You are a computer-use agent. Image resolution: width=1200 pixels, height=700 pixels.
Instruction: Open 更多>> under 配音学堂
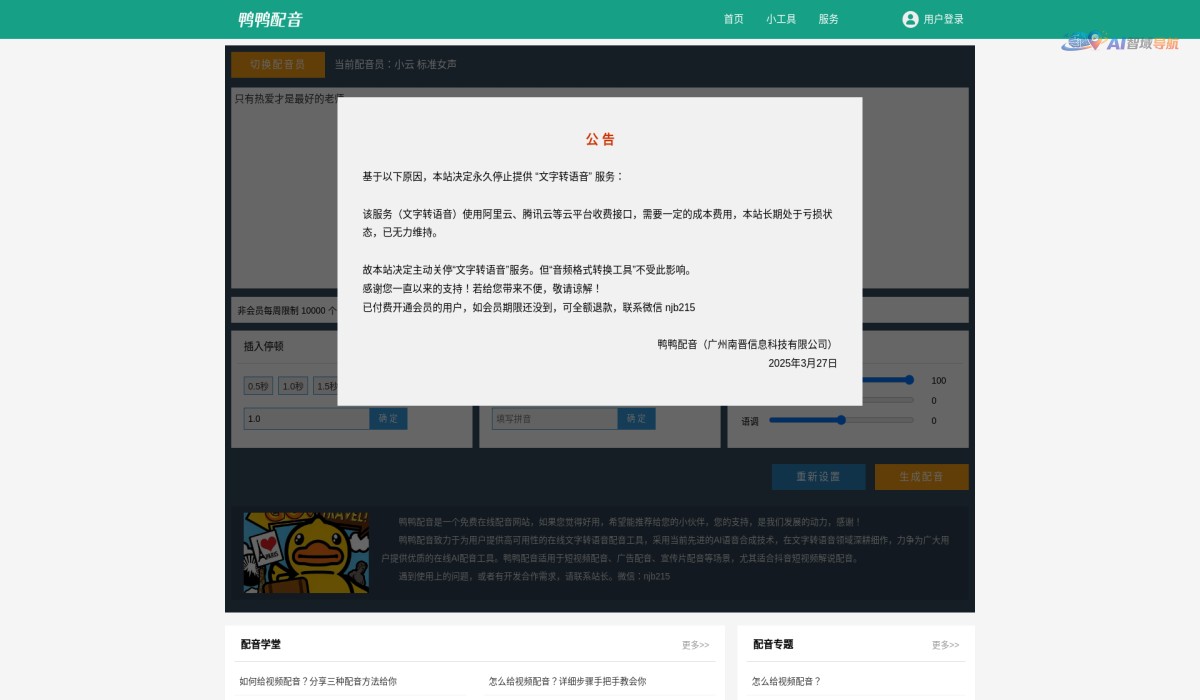click(x=693, y=645)
